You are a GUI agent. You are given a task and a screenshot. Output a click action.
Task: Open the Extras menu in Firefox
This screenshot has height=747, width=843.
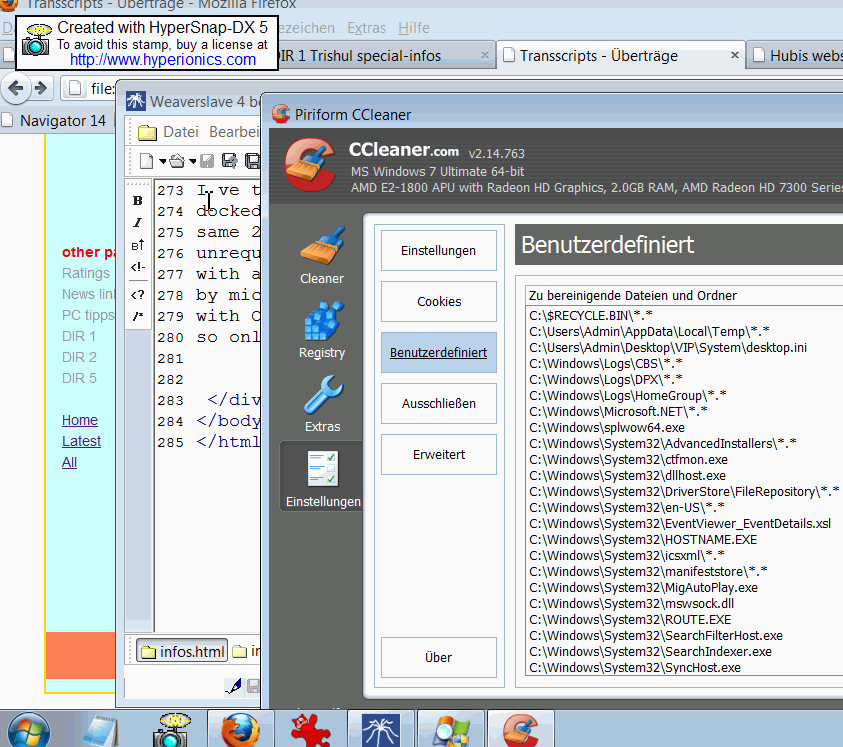(367, 27)
